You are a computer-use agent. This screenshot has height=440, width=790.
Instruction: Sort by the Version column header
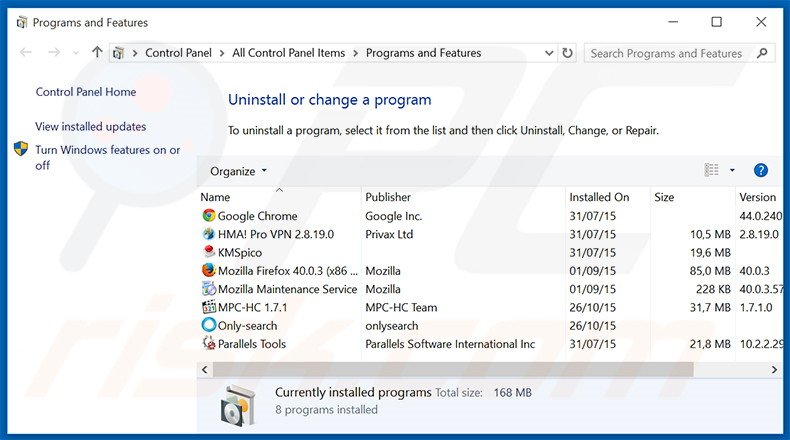[x=757, y=197]
